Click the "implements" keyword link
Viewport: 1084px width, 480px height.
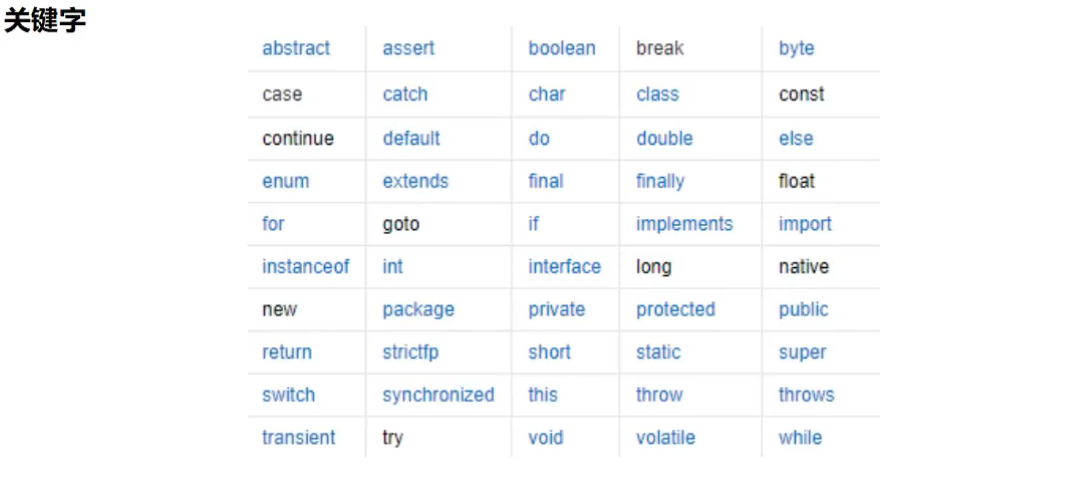684,224
